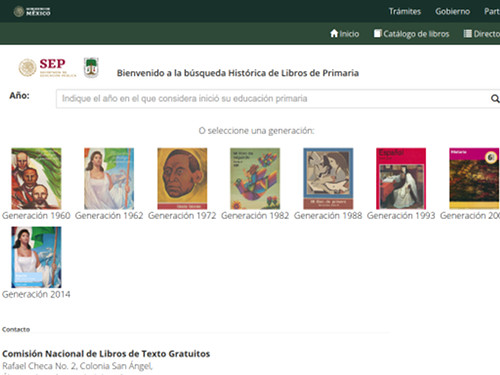Click the grid icon beside Directorio
Screen dimensions: 500x375
point(468,33)
